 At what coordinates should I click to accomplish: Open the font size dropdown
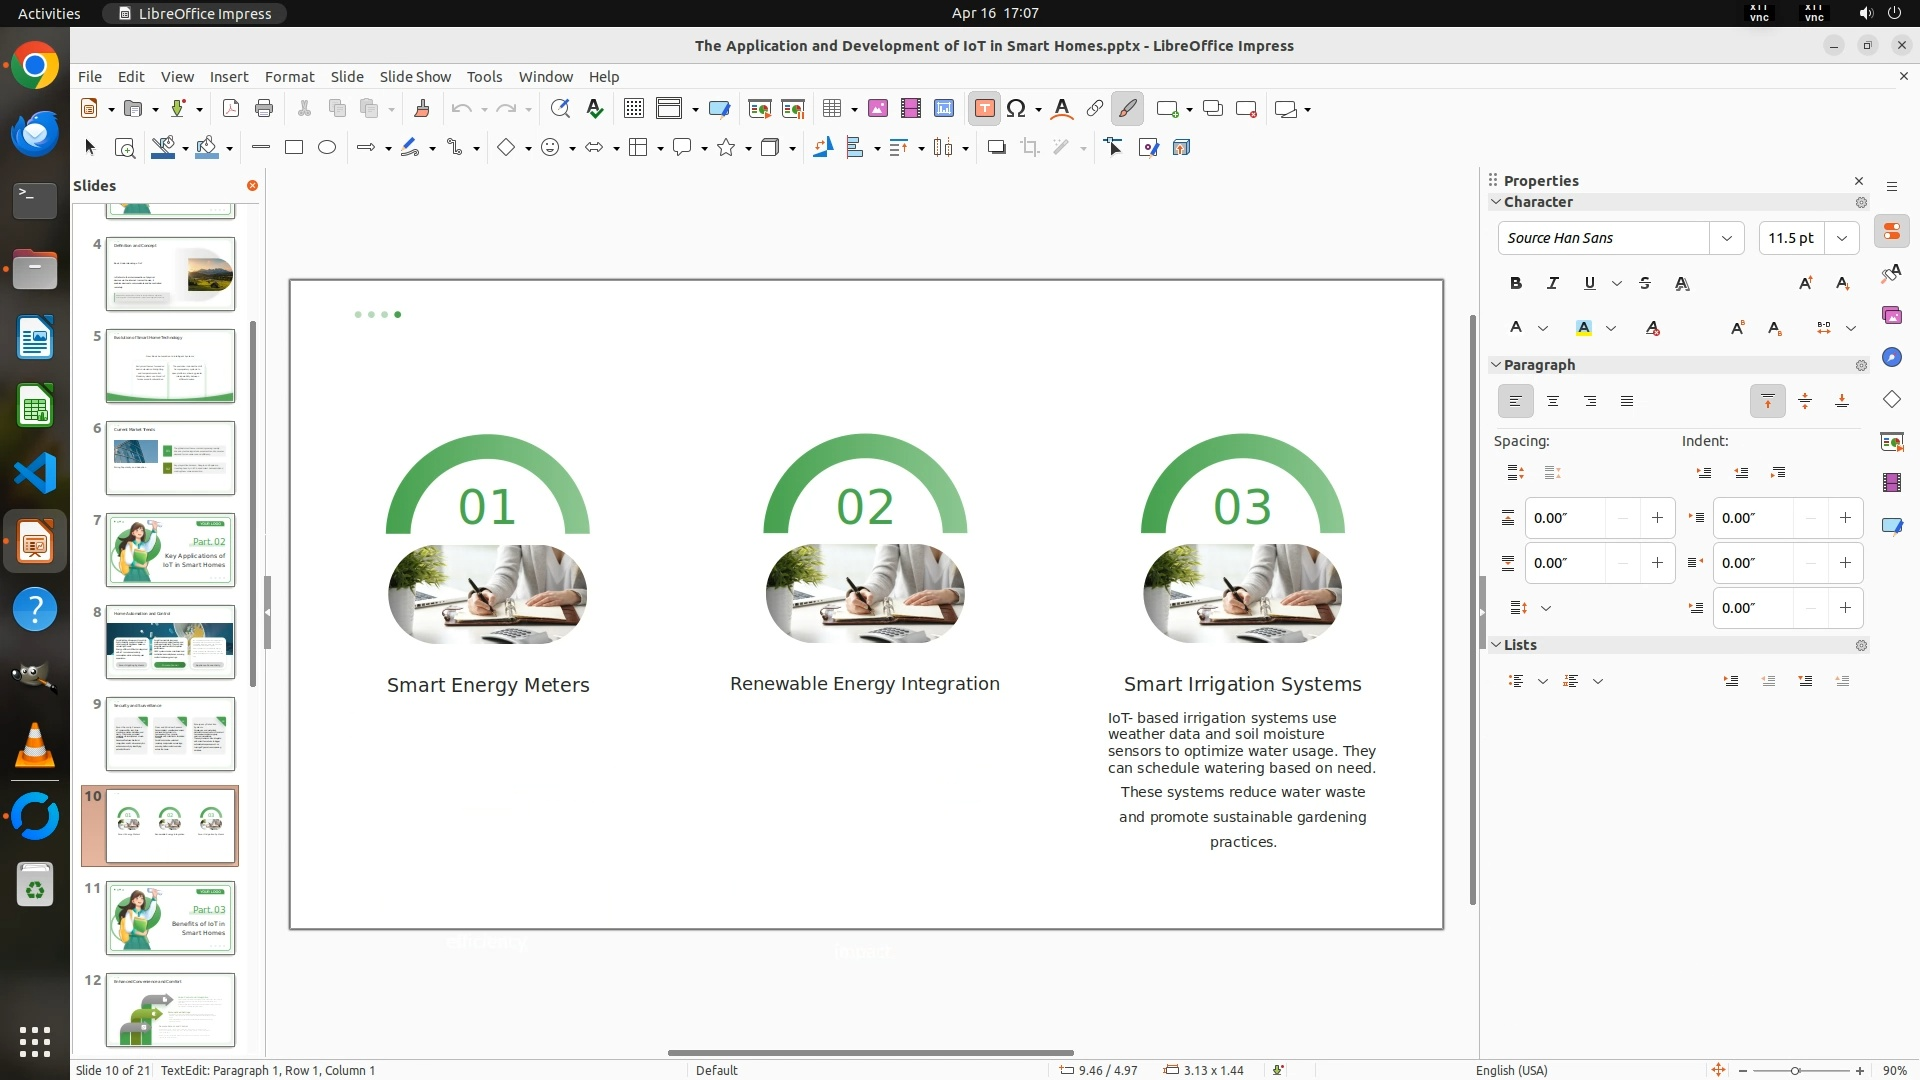pyautogui.click(x=1842, y=238)
